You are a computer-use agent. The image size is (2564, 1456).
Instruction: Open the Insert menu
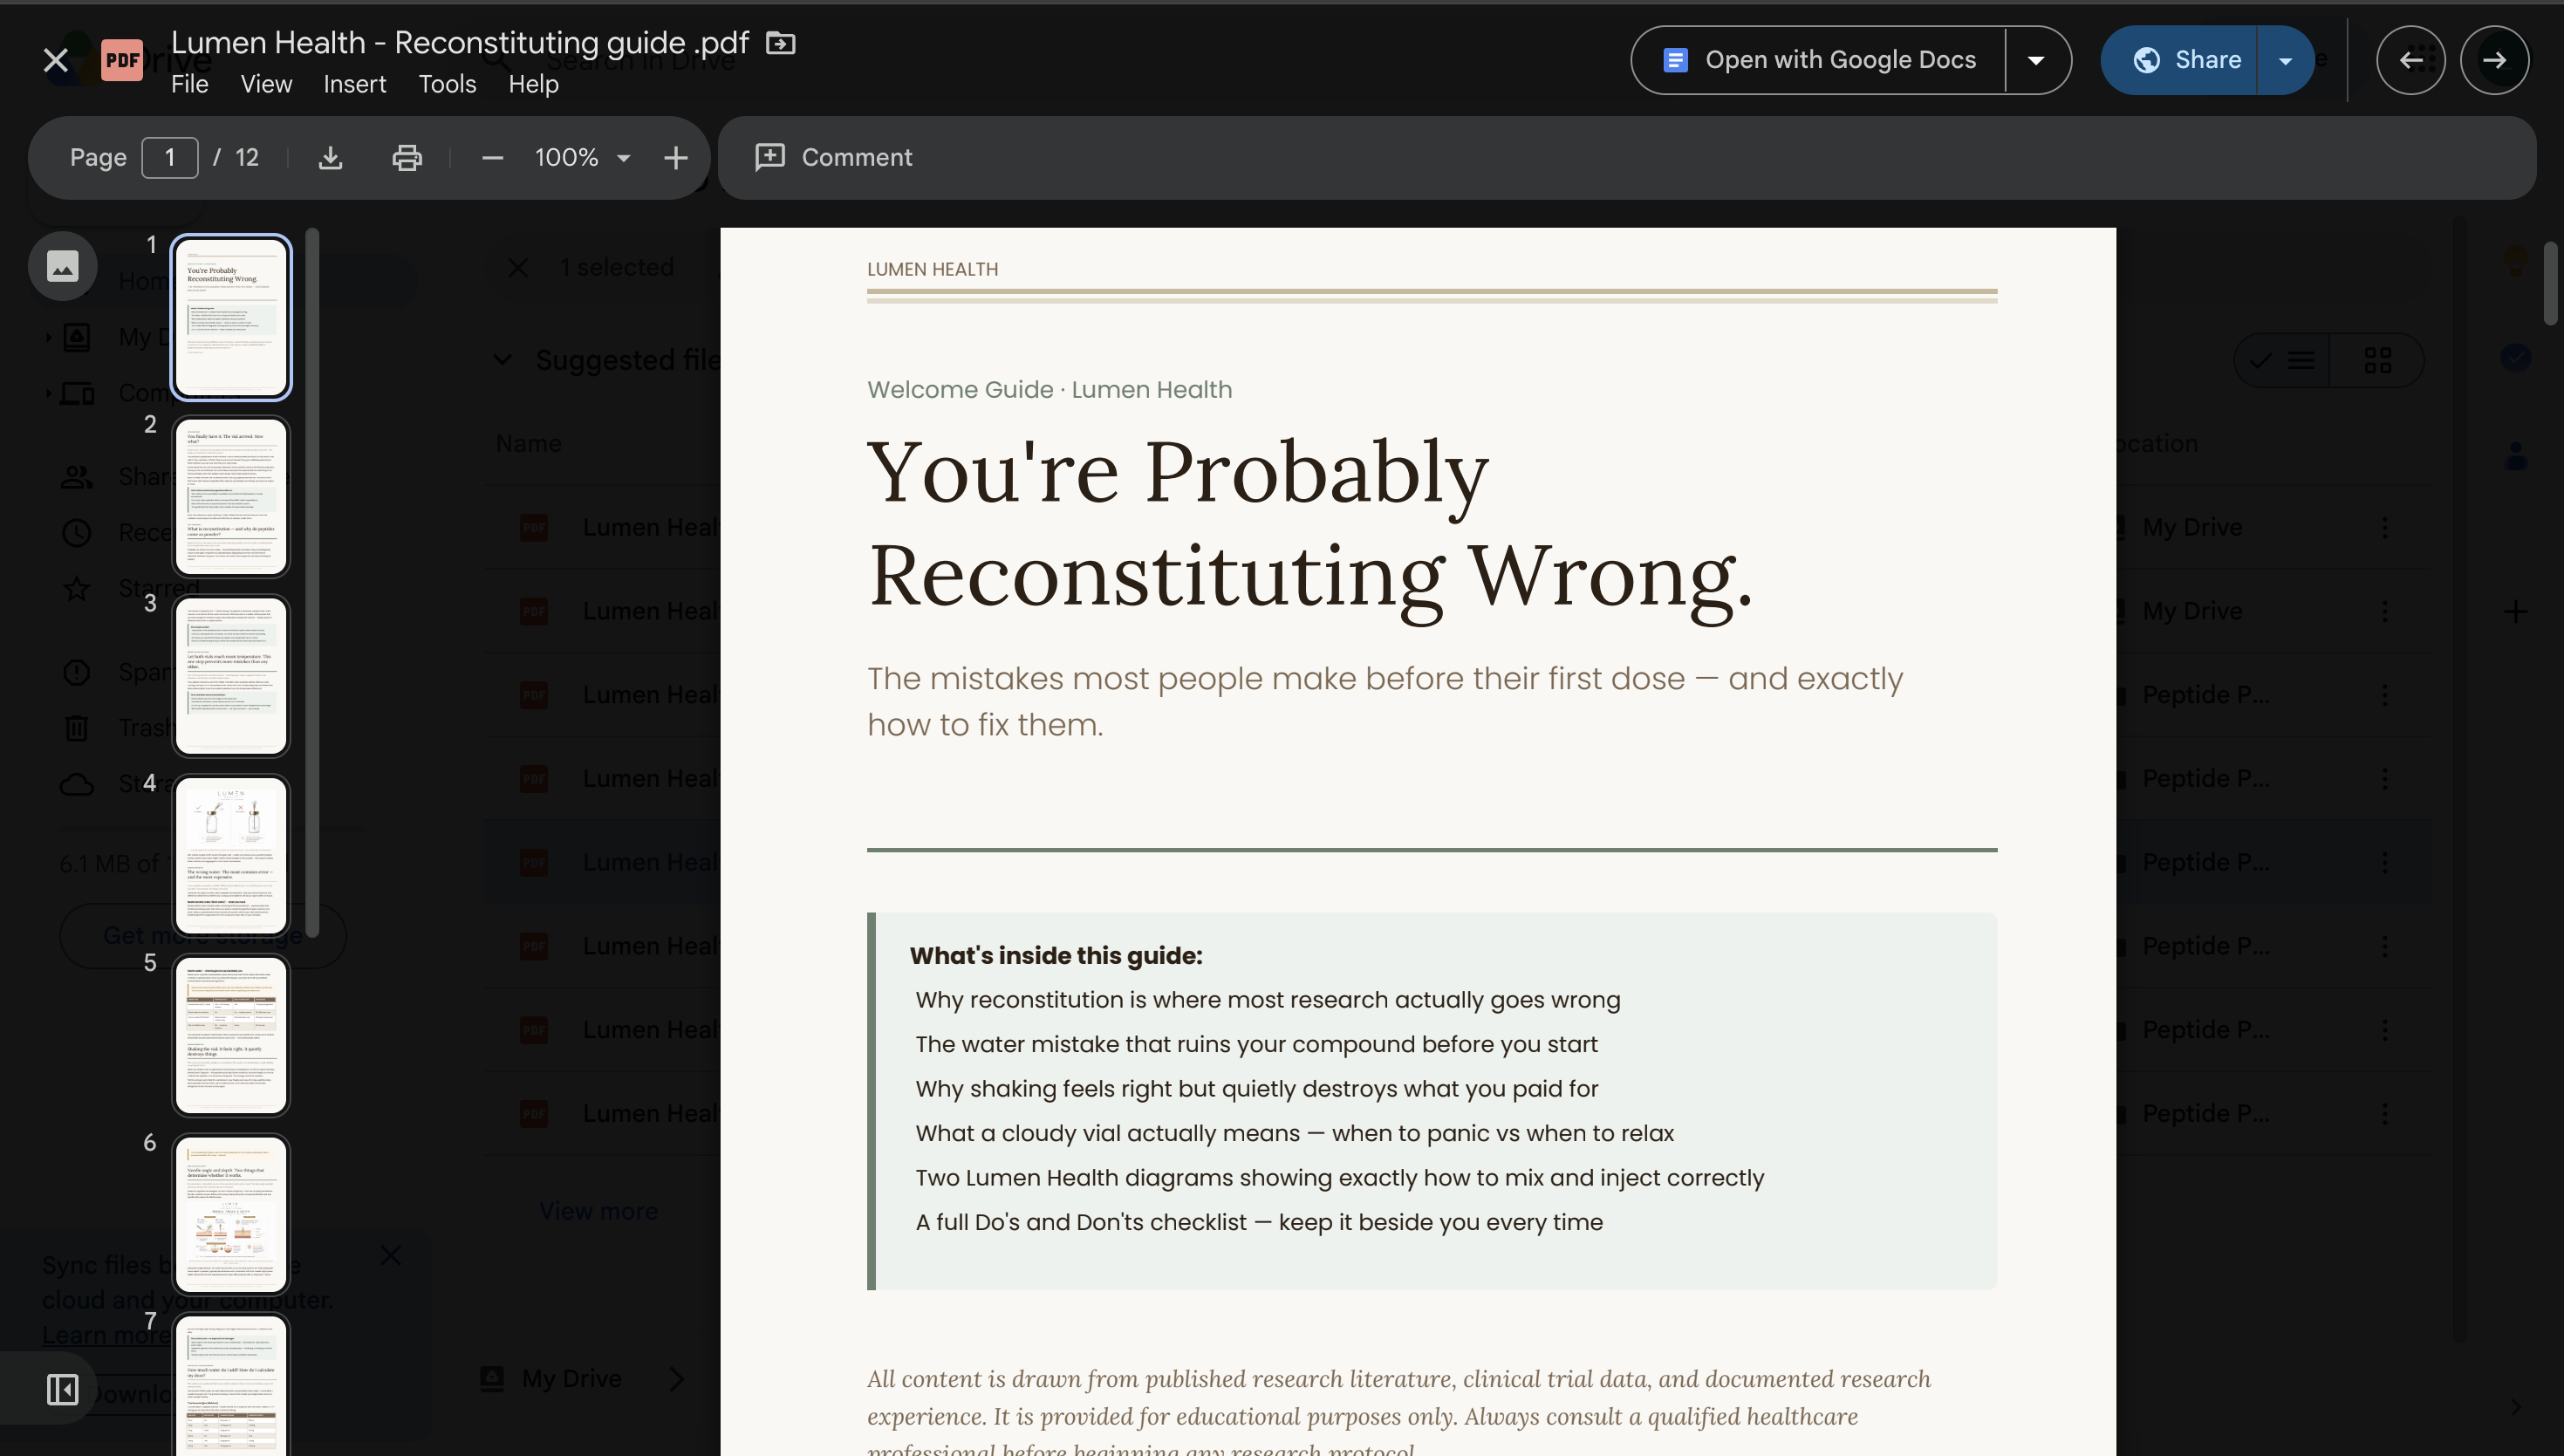tap(354, 84)
